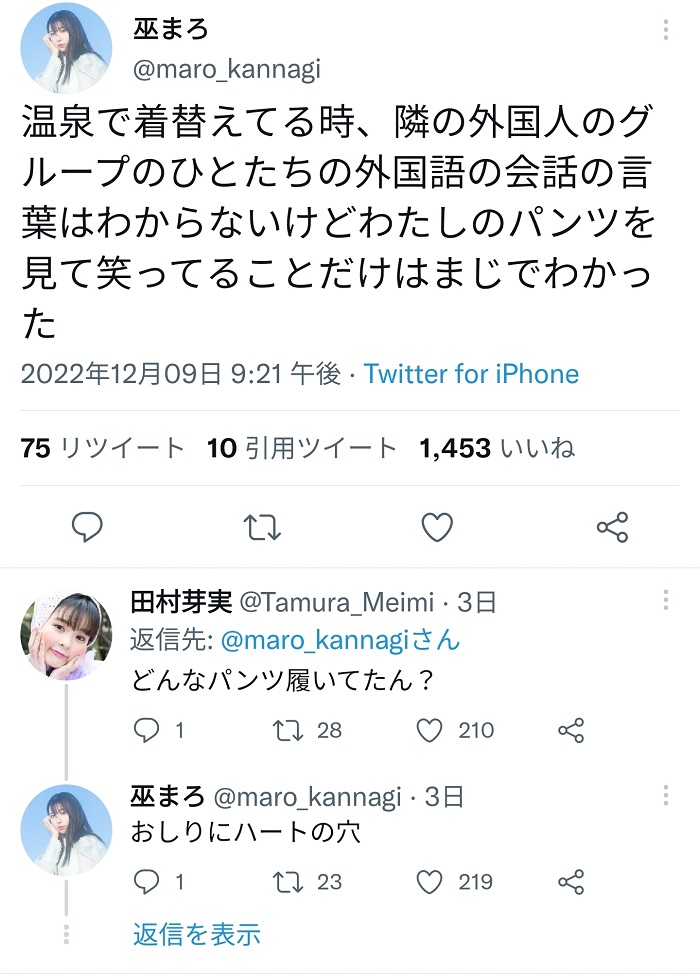View the 1,453 いいね list
Screen dimensions: 700x974
(497, 448)
